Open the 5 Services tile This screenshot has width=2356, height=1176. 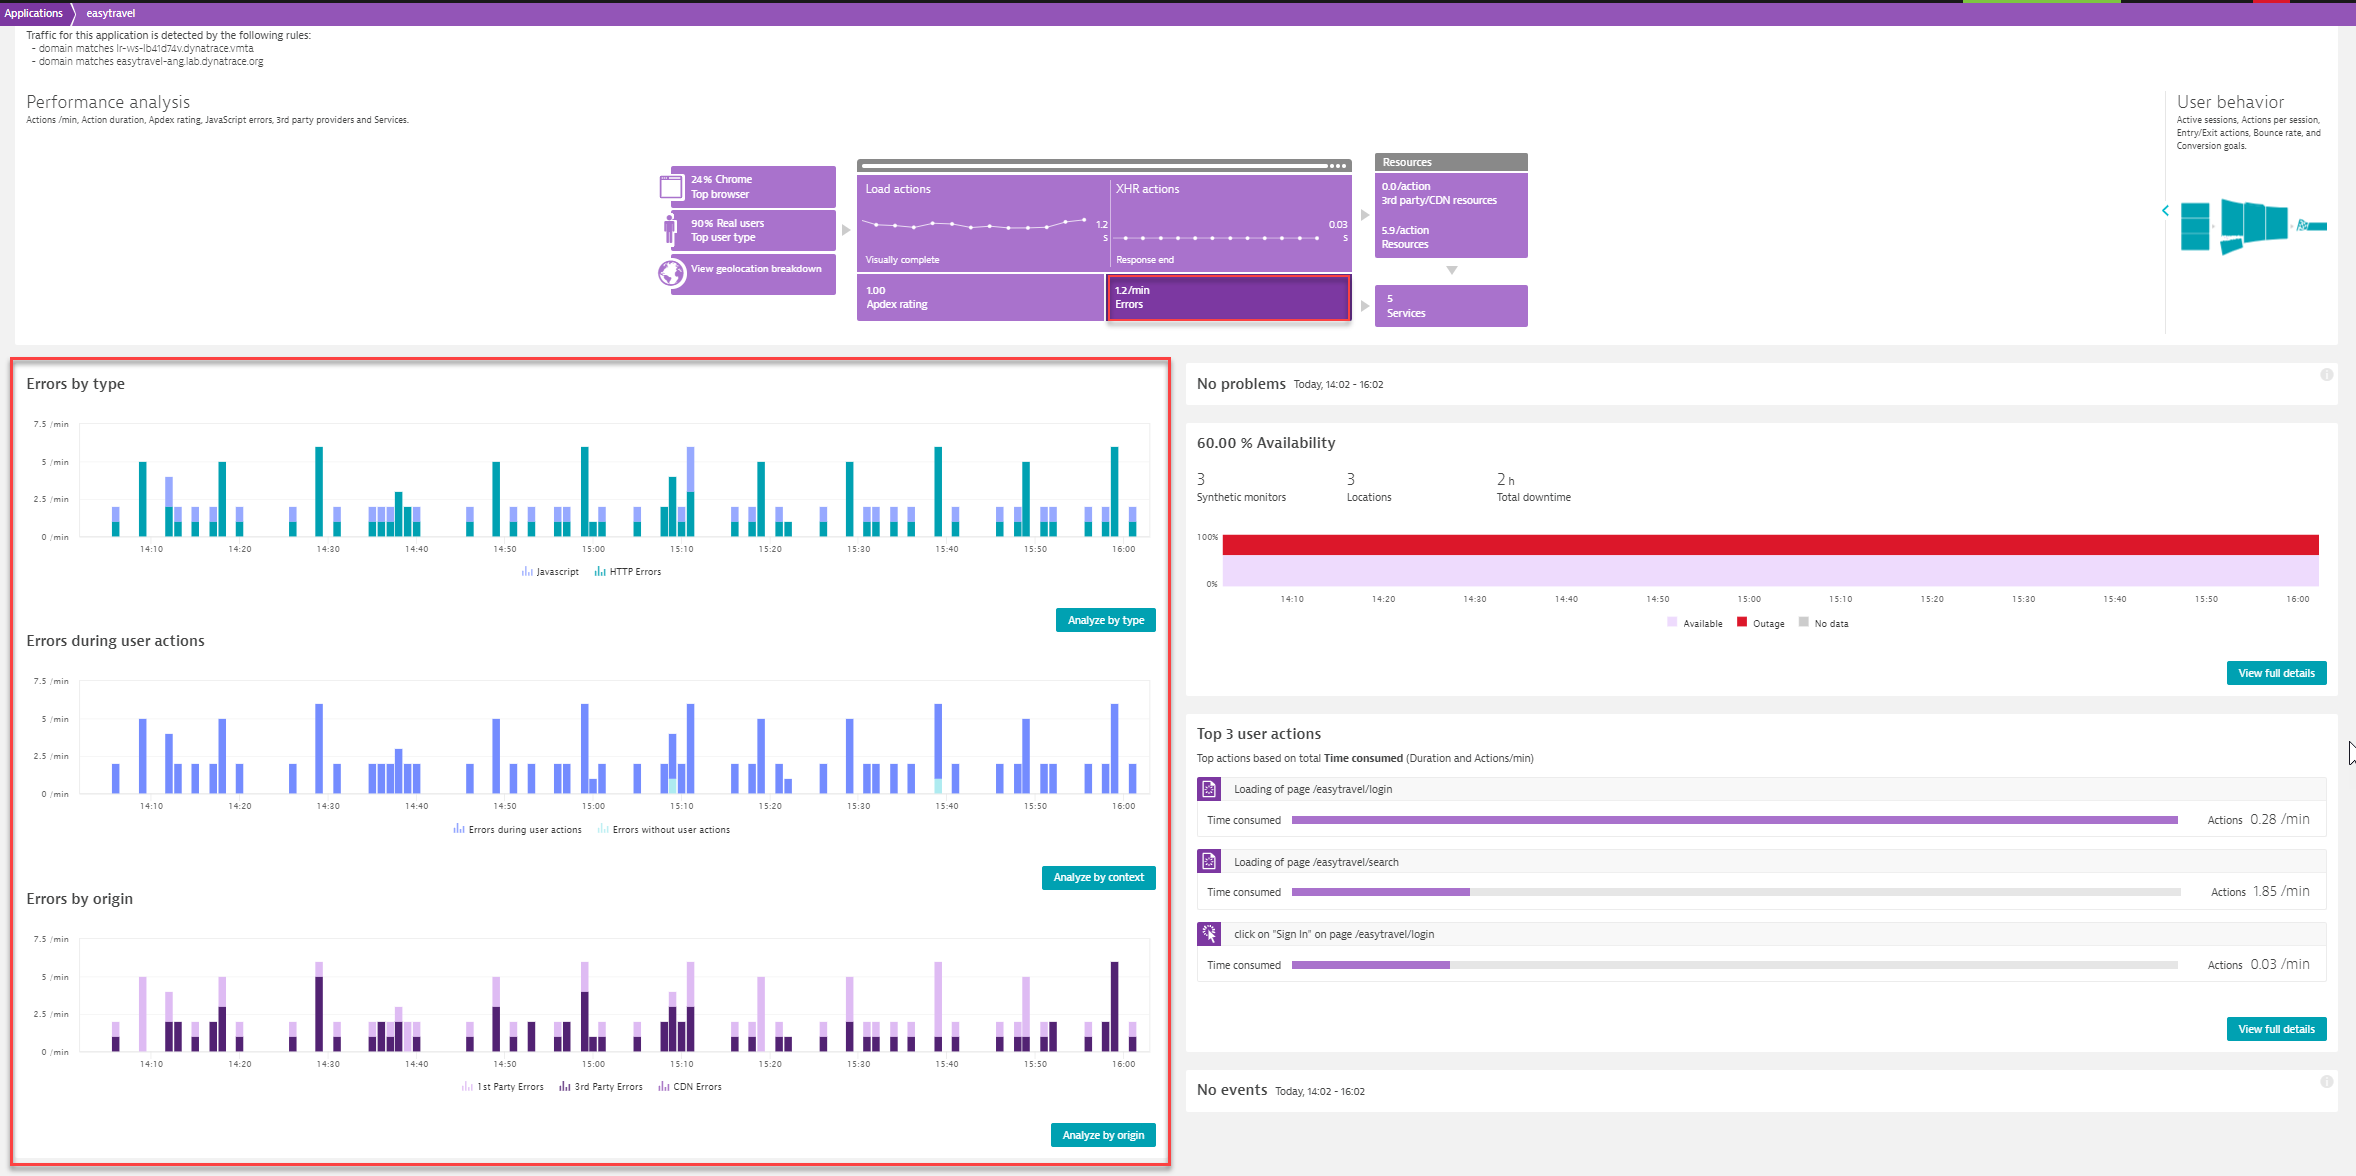(x=1451, y=306)
